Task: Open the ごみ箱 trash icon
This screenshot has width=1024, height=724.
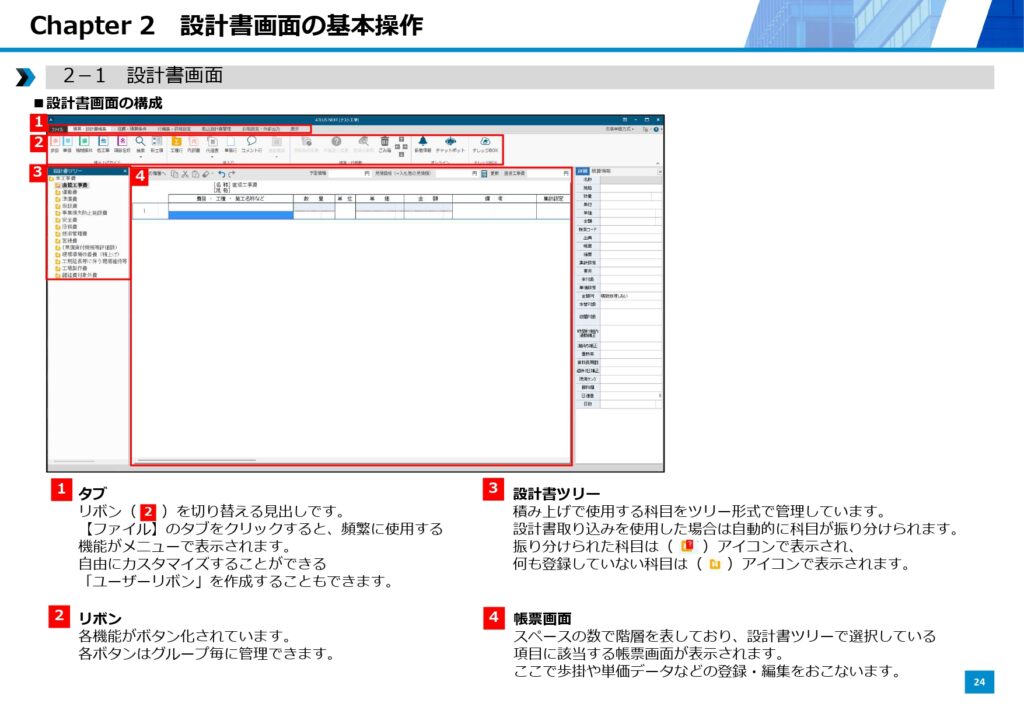Action: point(385,142)
